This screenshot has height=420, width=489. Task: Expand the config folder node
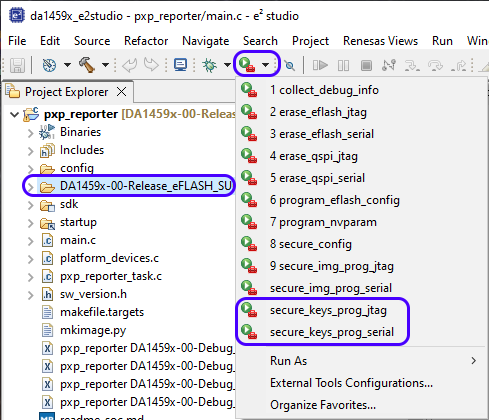[x=30, y=169]
